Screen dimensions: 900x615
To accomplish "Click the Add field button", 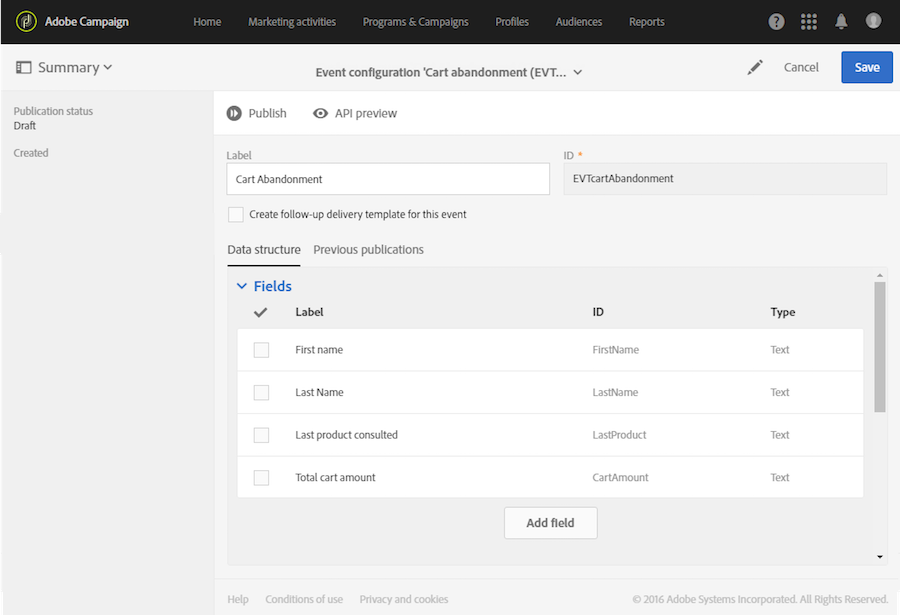I will coord(550,523).
